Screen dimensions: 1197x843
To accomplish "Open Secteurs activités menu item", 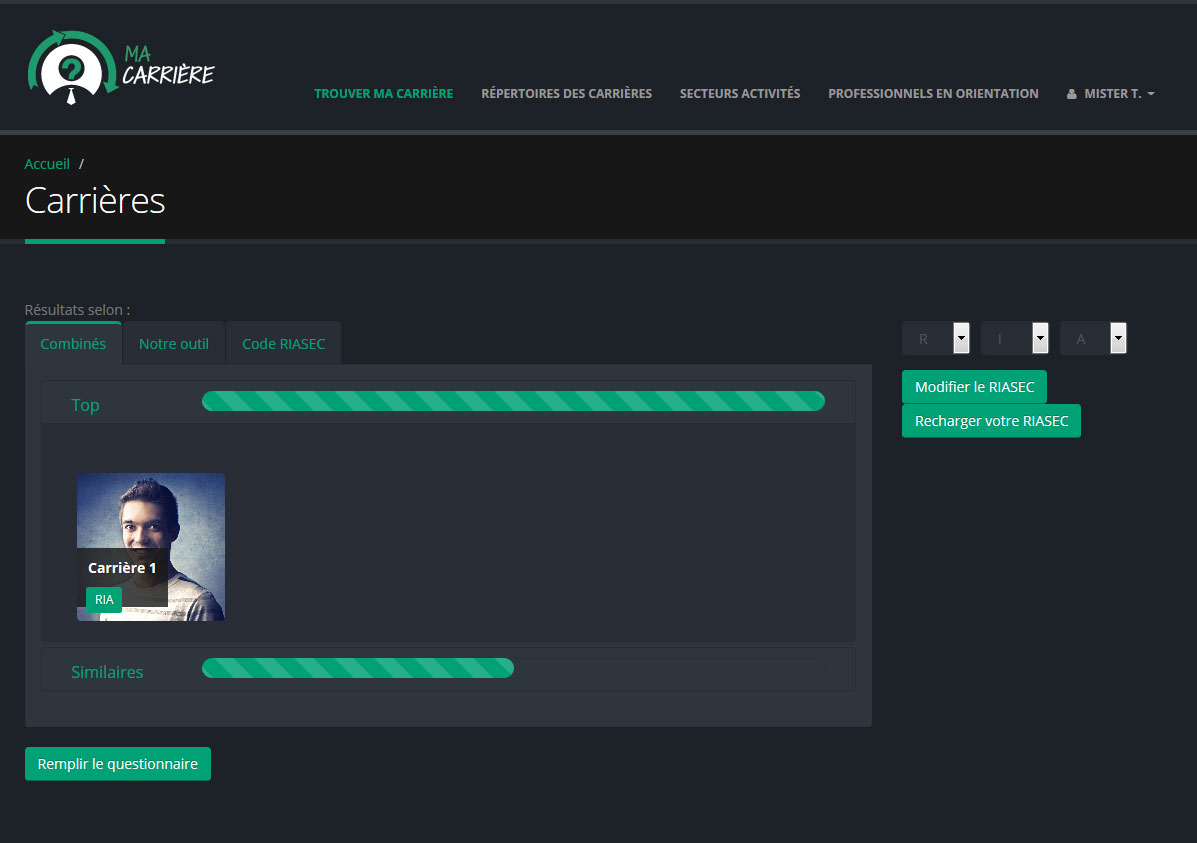I will (740, 94).
